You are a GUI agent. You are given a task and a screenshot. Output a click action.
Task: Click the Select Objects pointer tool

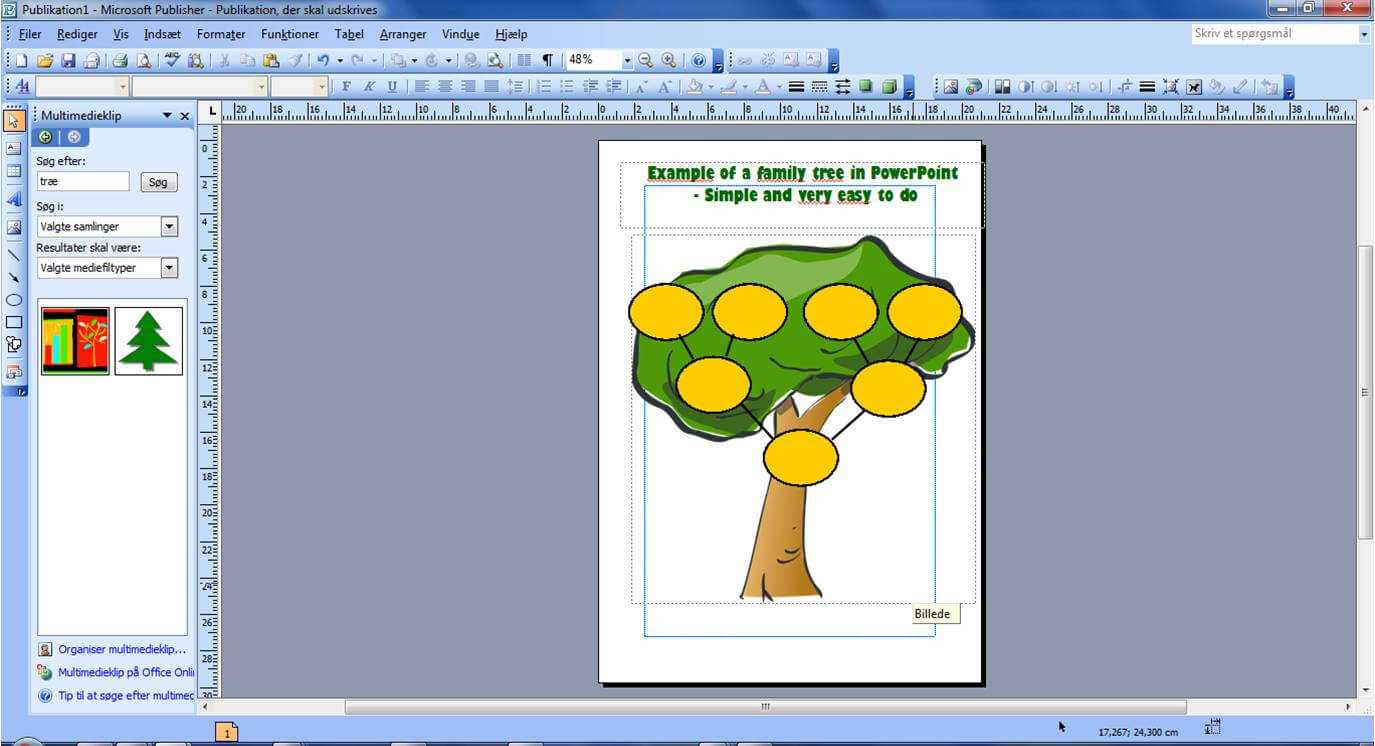[14, 121]
